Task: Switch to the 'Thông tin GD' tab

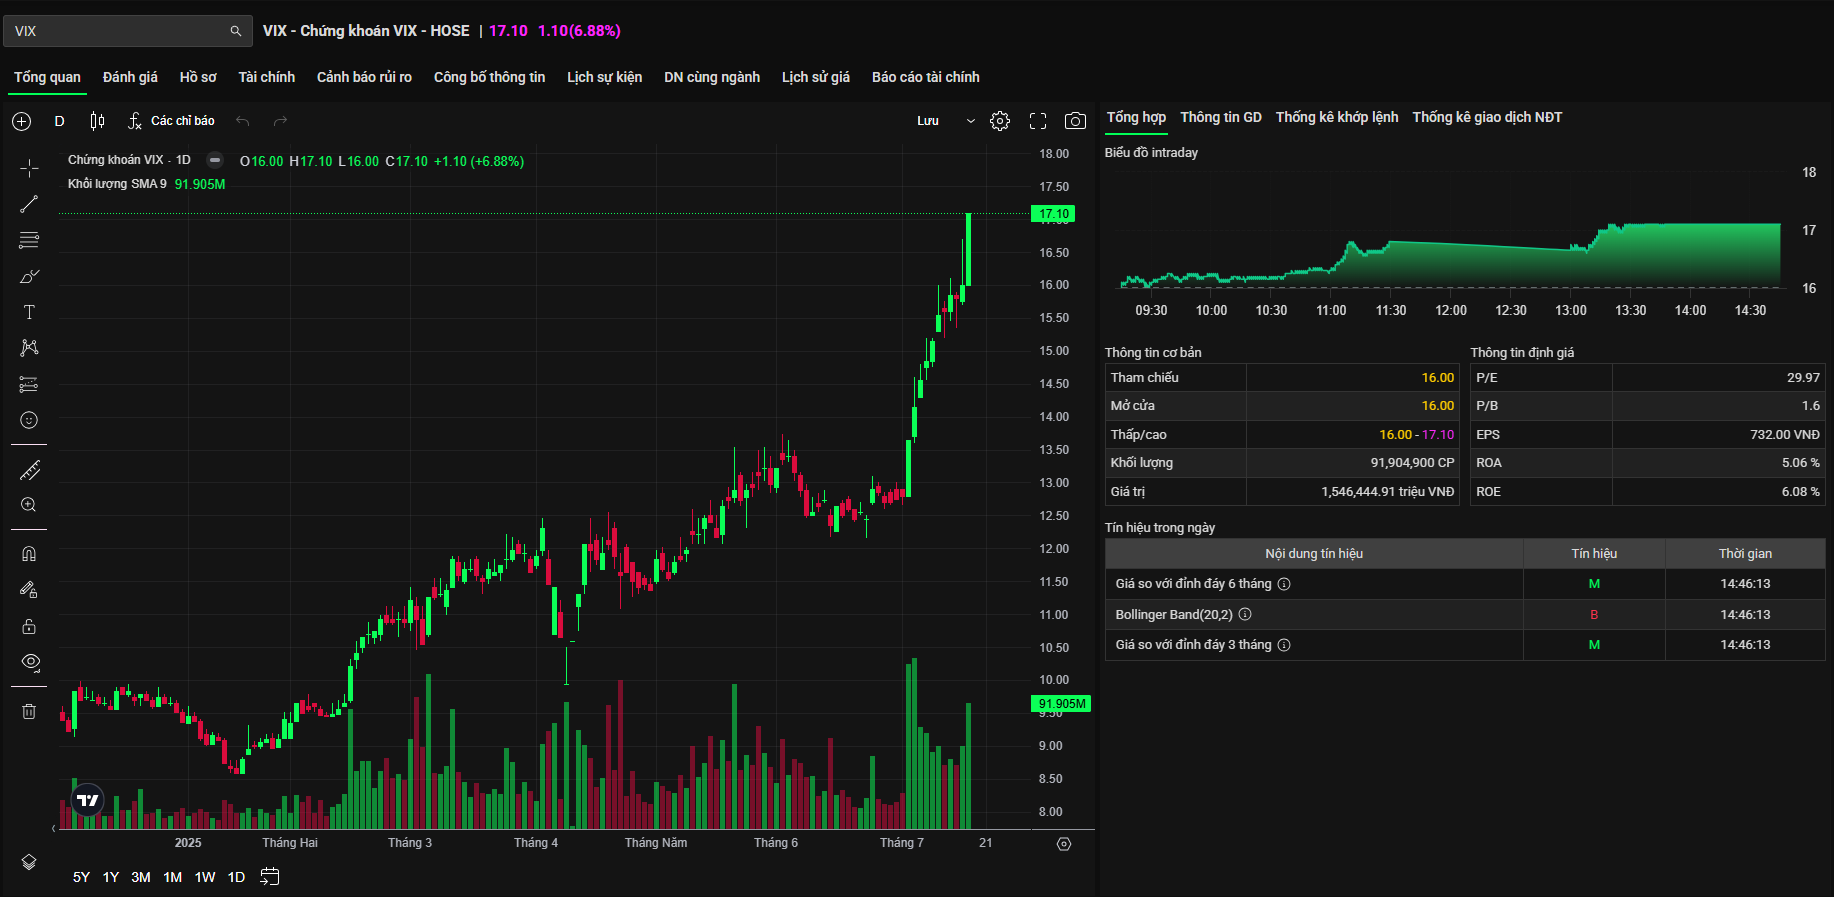Action: tap(1221, 117)
